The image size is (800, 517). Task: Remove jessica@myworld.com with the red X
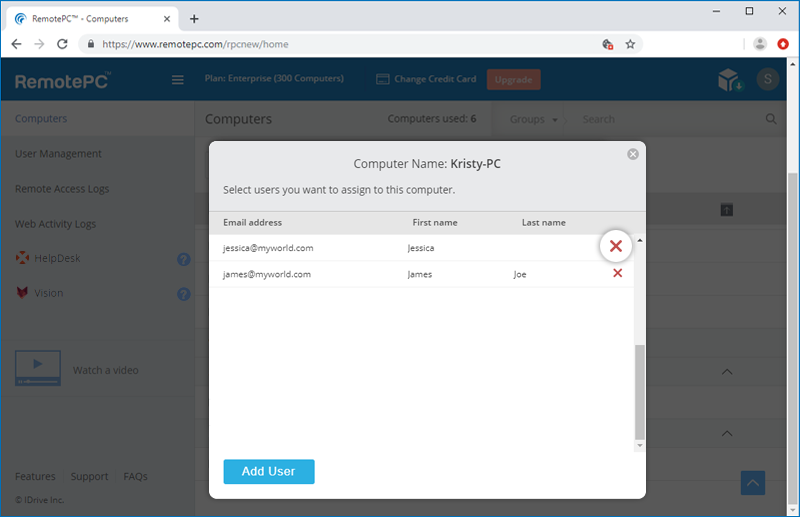(616, 246)
